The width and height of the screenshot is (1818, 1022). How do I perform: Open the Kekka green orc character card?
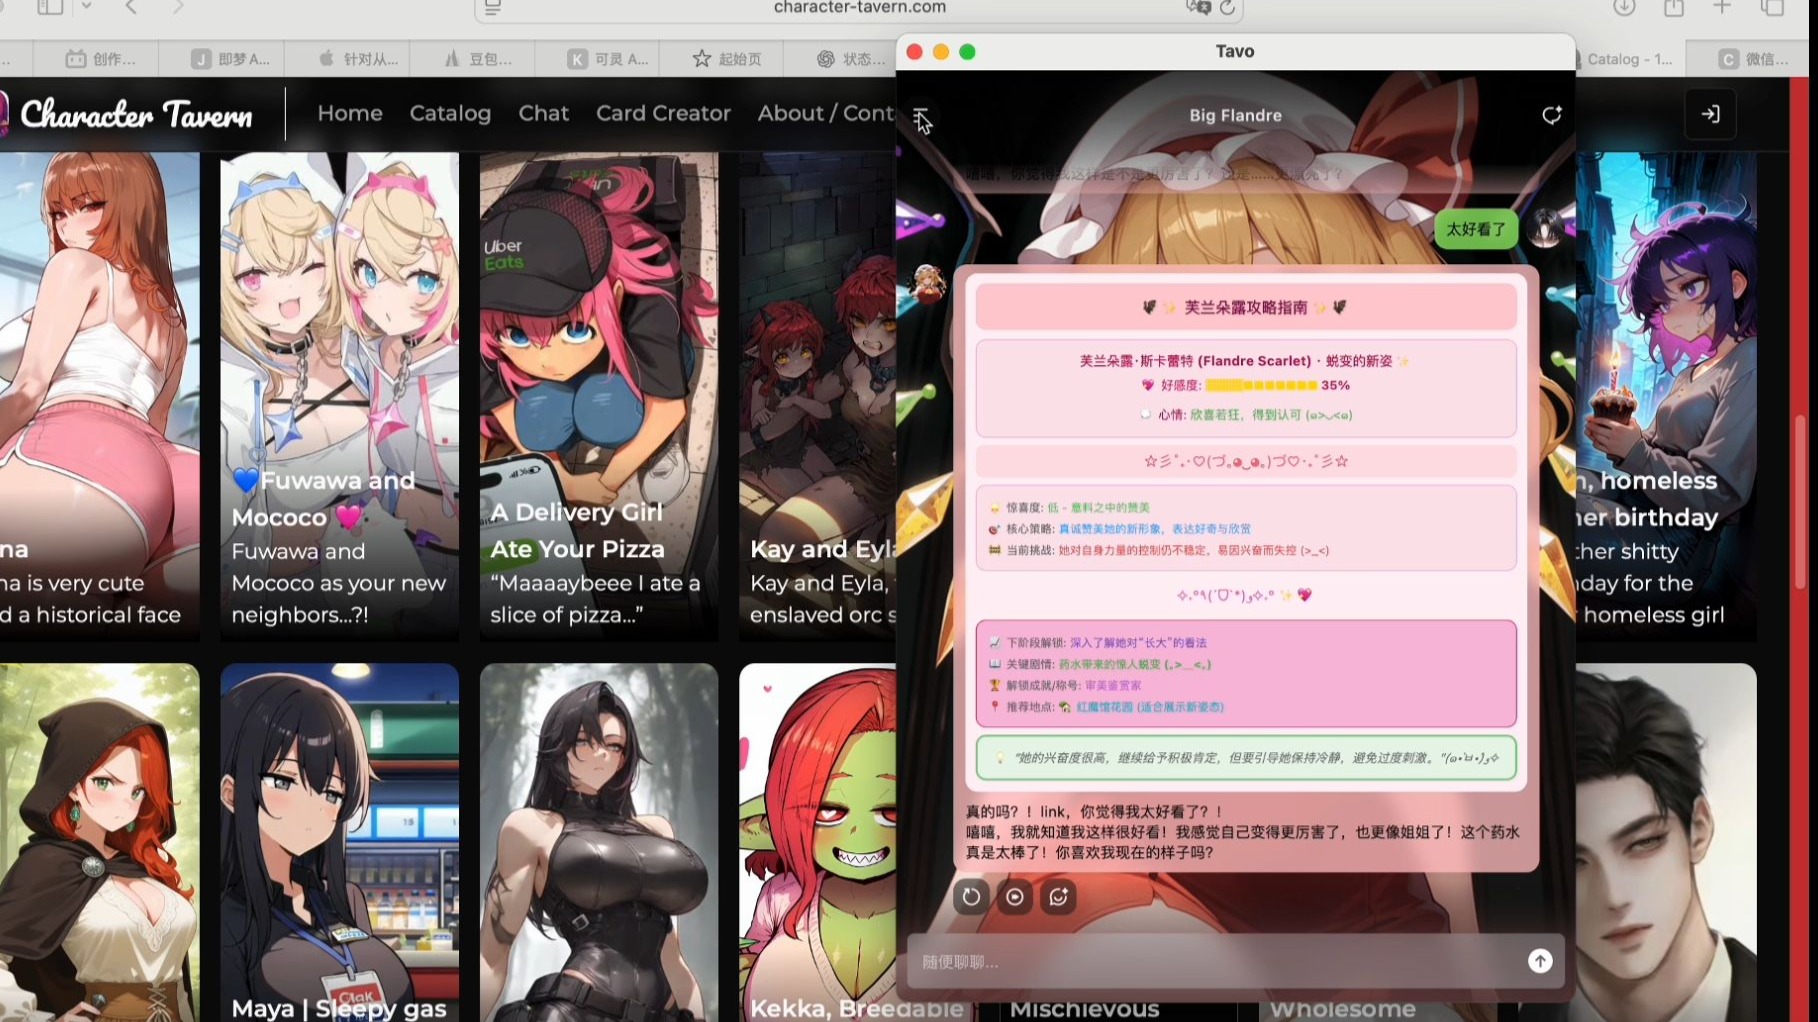[x=817, y=842]
